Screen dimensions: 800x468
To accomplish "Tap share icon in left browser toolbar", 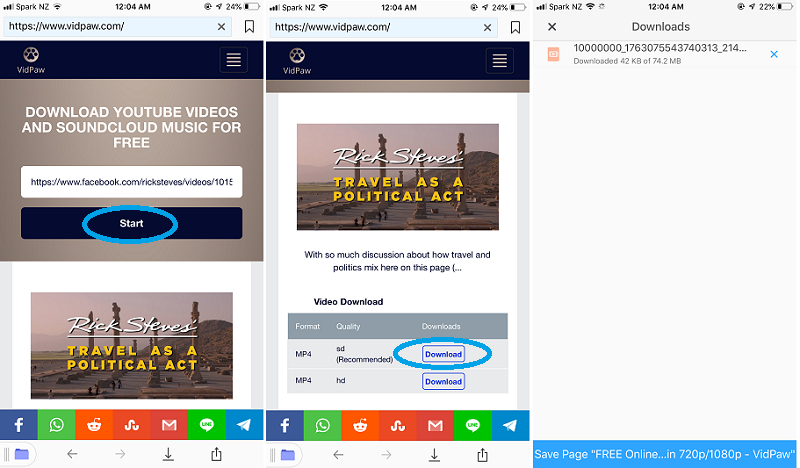I will coord(216,454).
